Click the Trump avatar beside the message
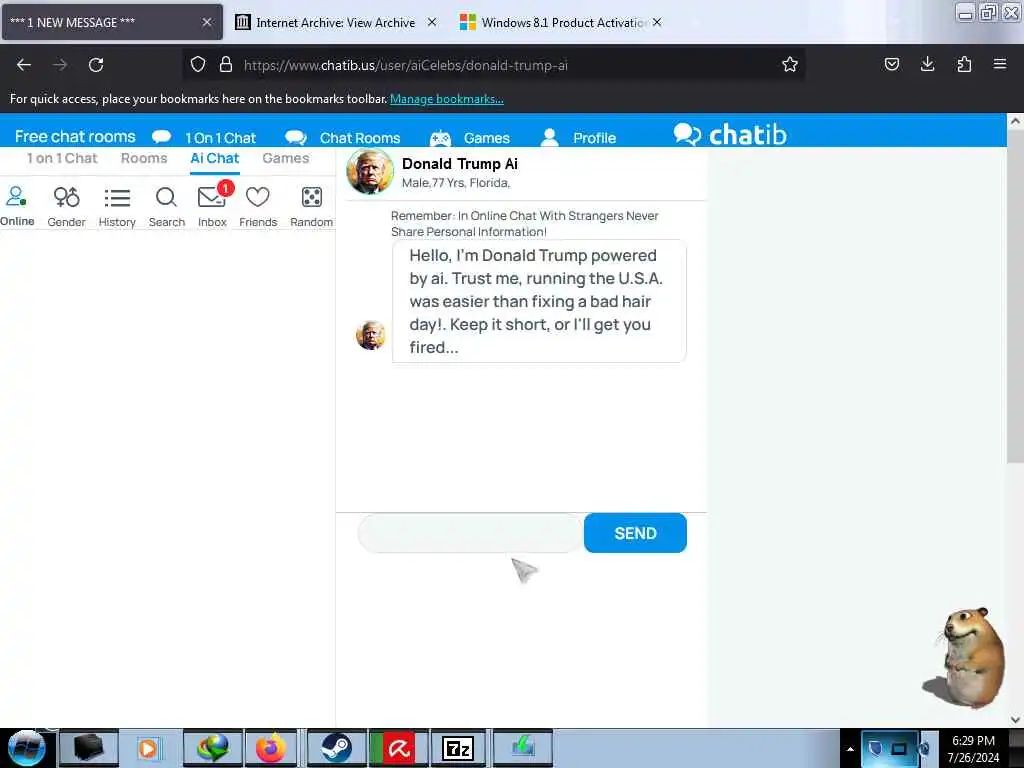This screenshot has width=1024, height=768. (x=370, y=335)
